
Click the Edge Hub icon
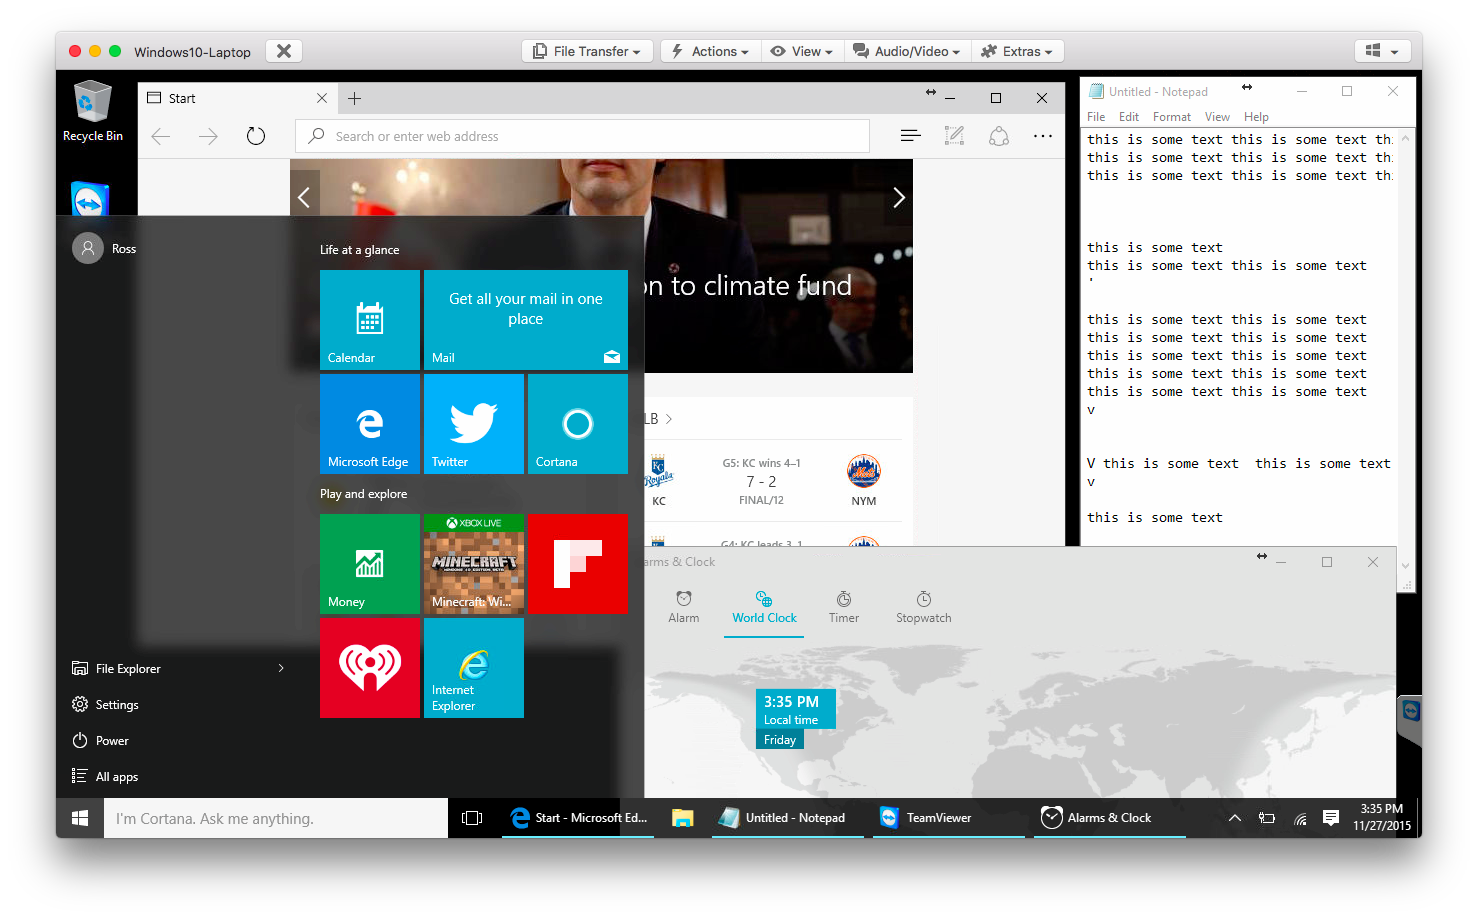[910, 136]
